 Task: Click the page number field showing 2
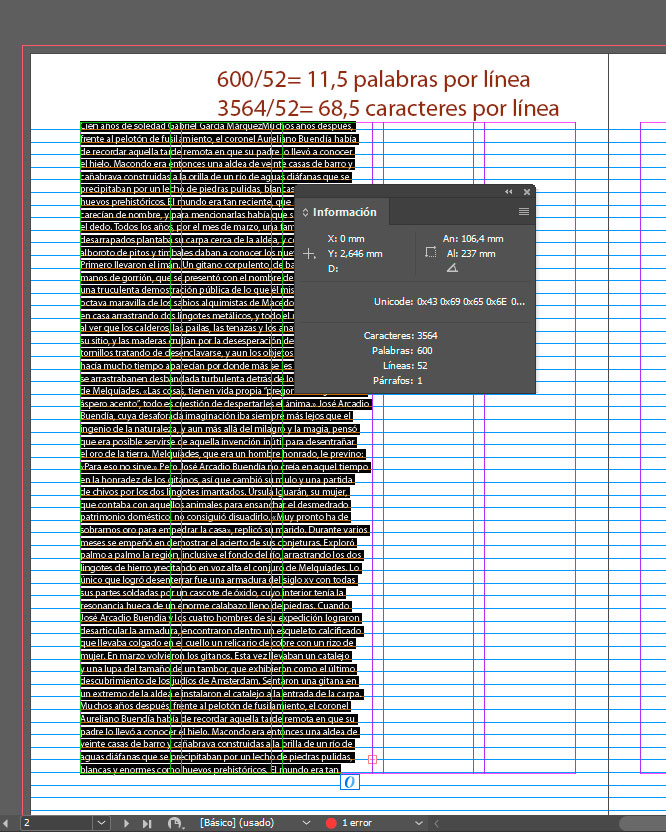coord(55,823)
